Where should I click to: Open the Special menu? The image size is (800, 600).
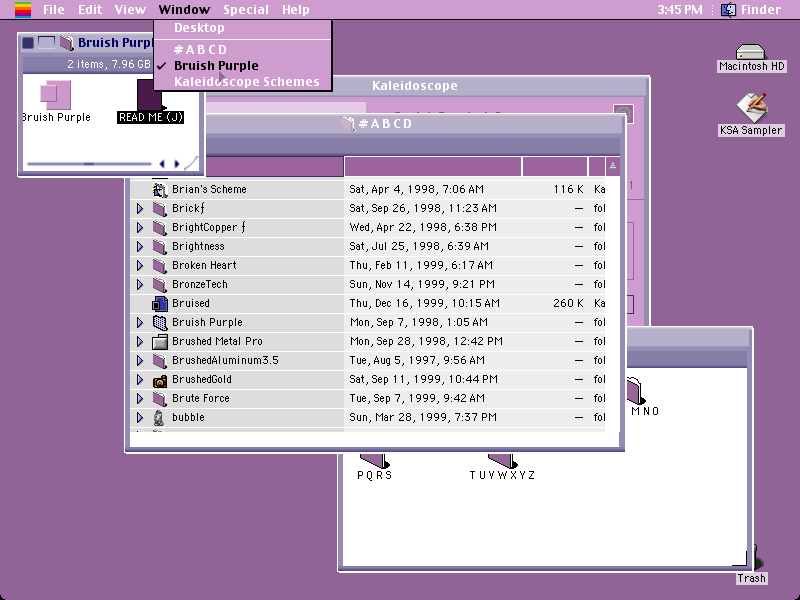(246, 10)
